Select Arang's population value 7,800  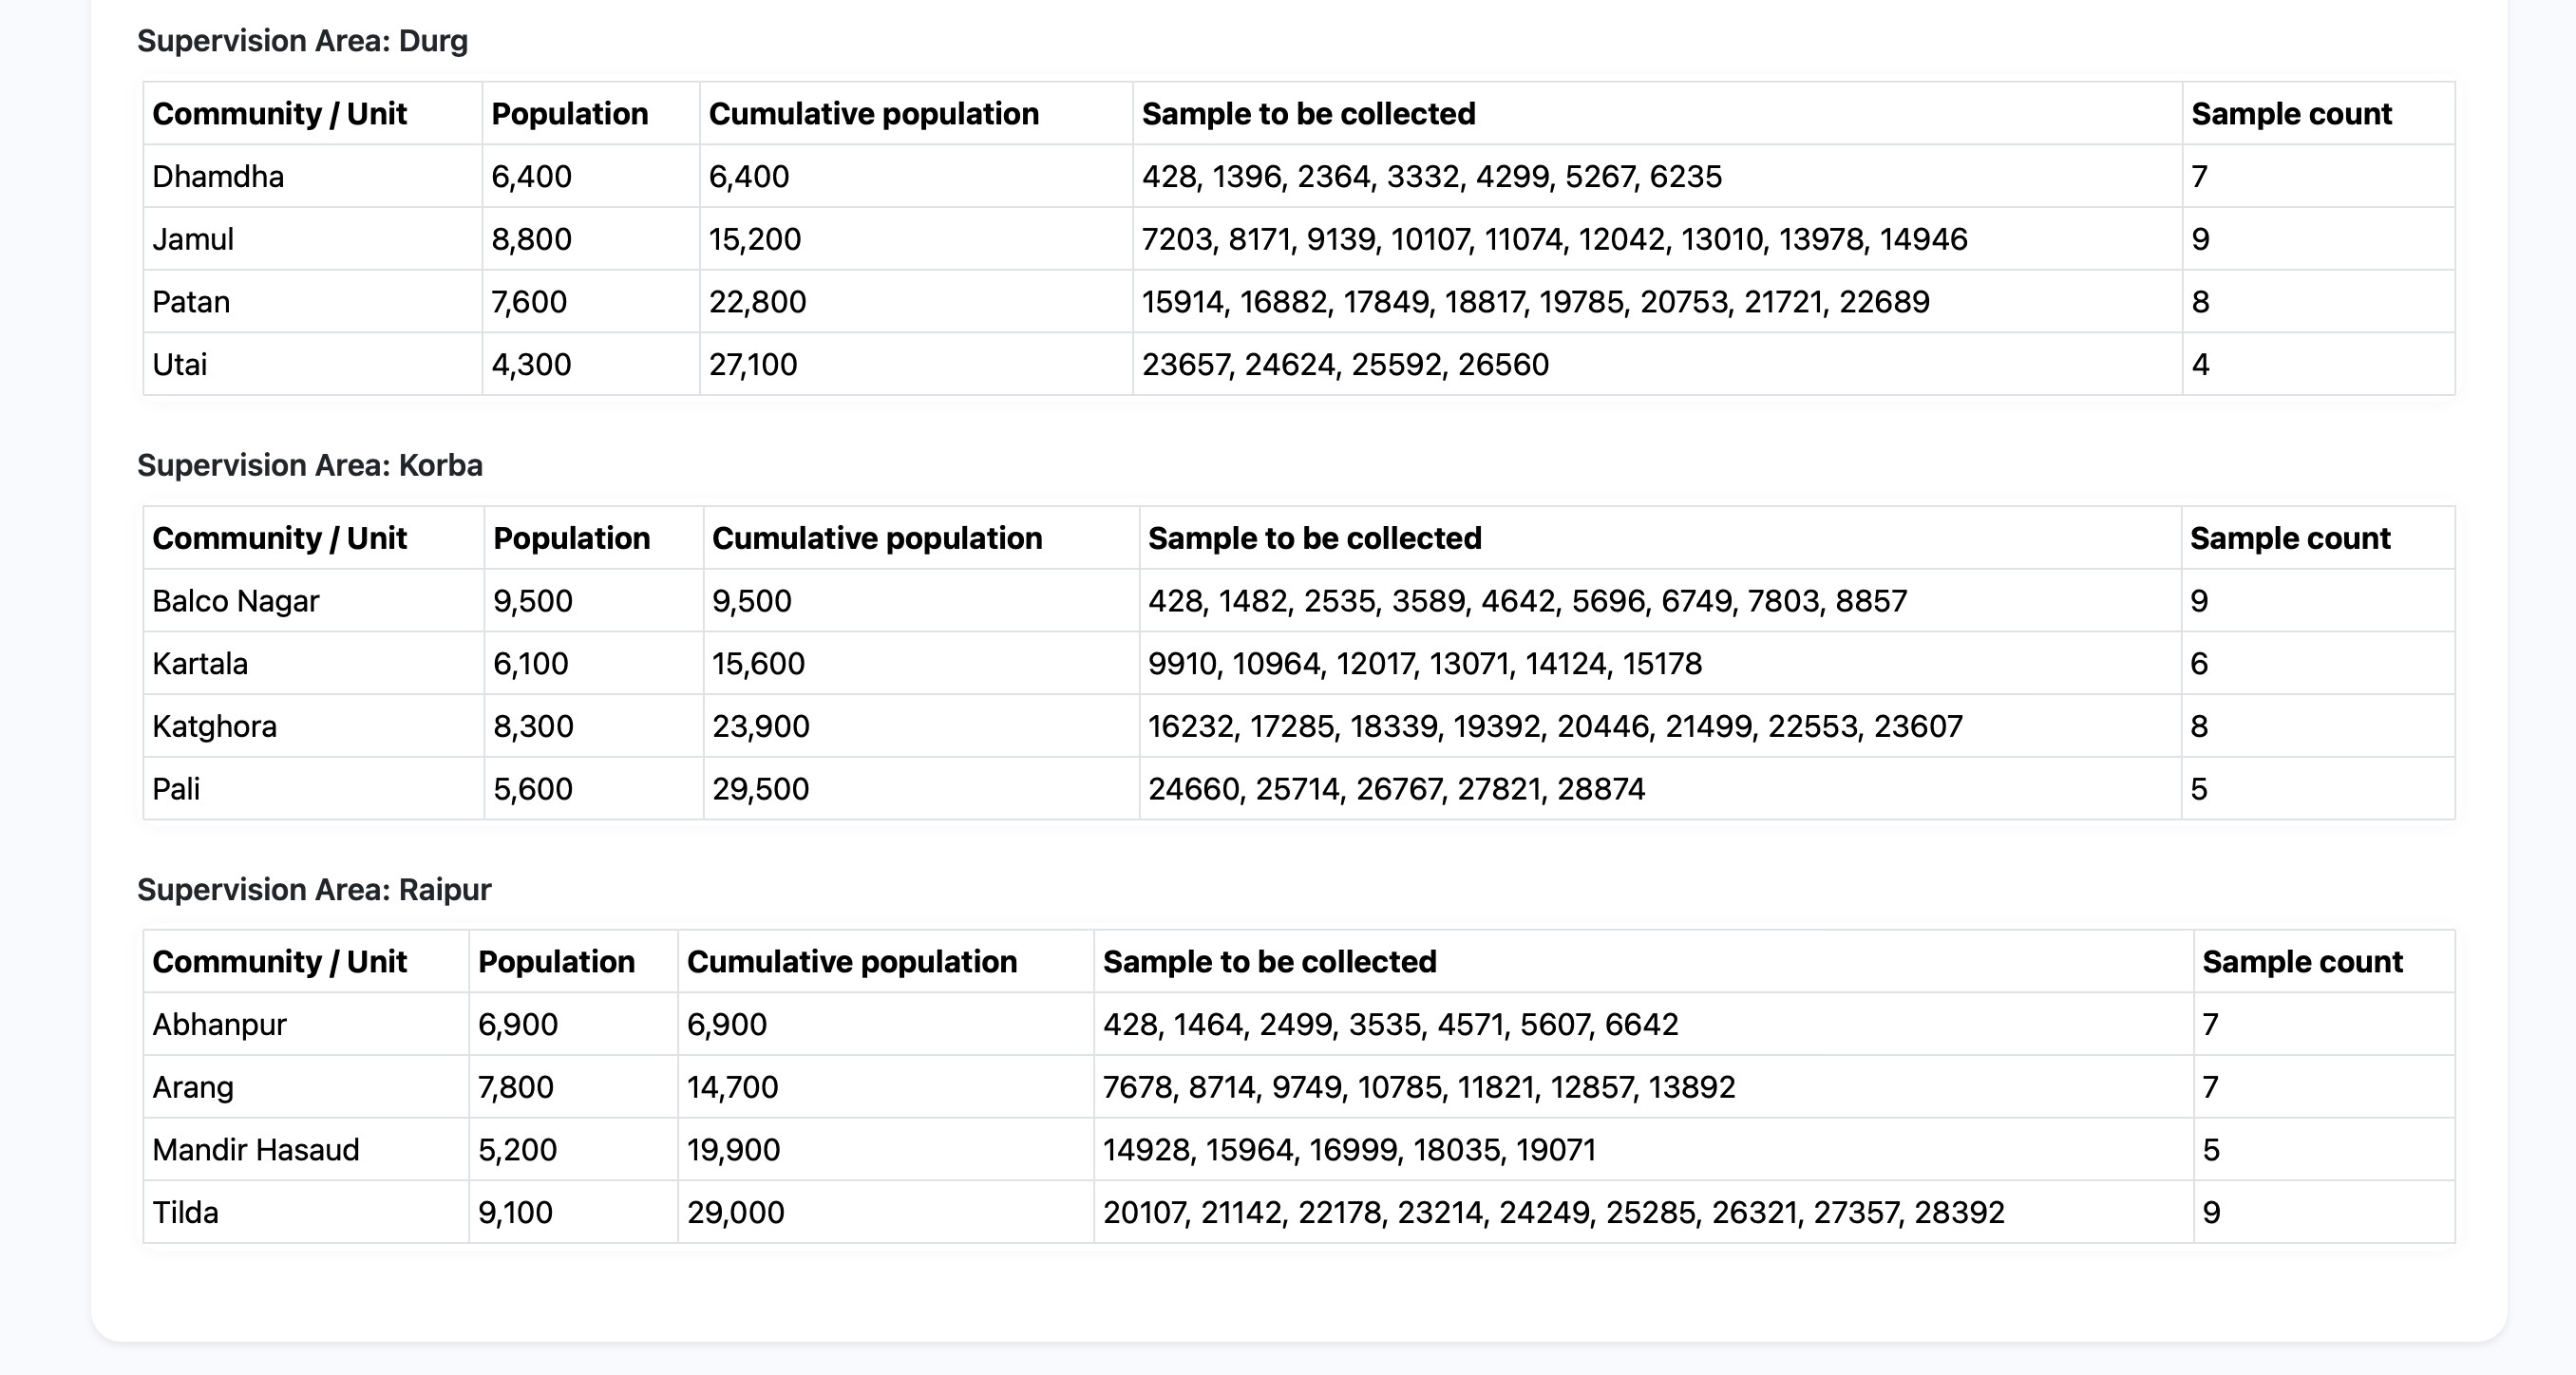click(x=515, y=1087)
